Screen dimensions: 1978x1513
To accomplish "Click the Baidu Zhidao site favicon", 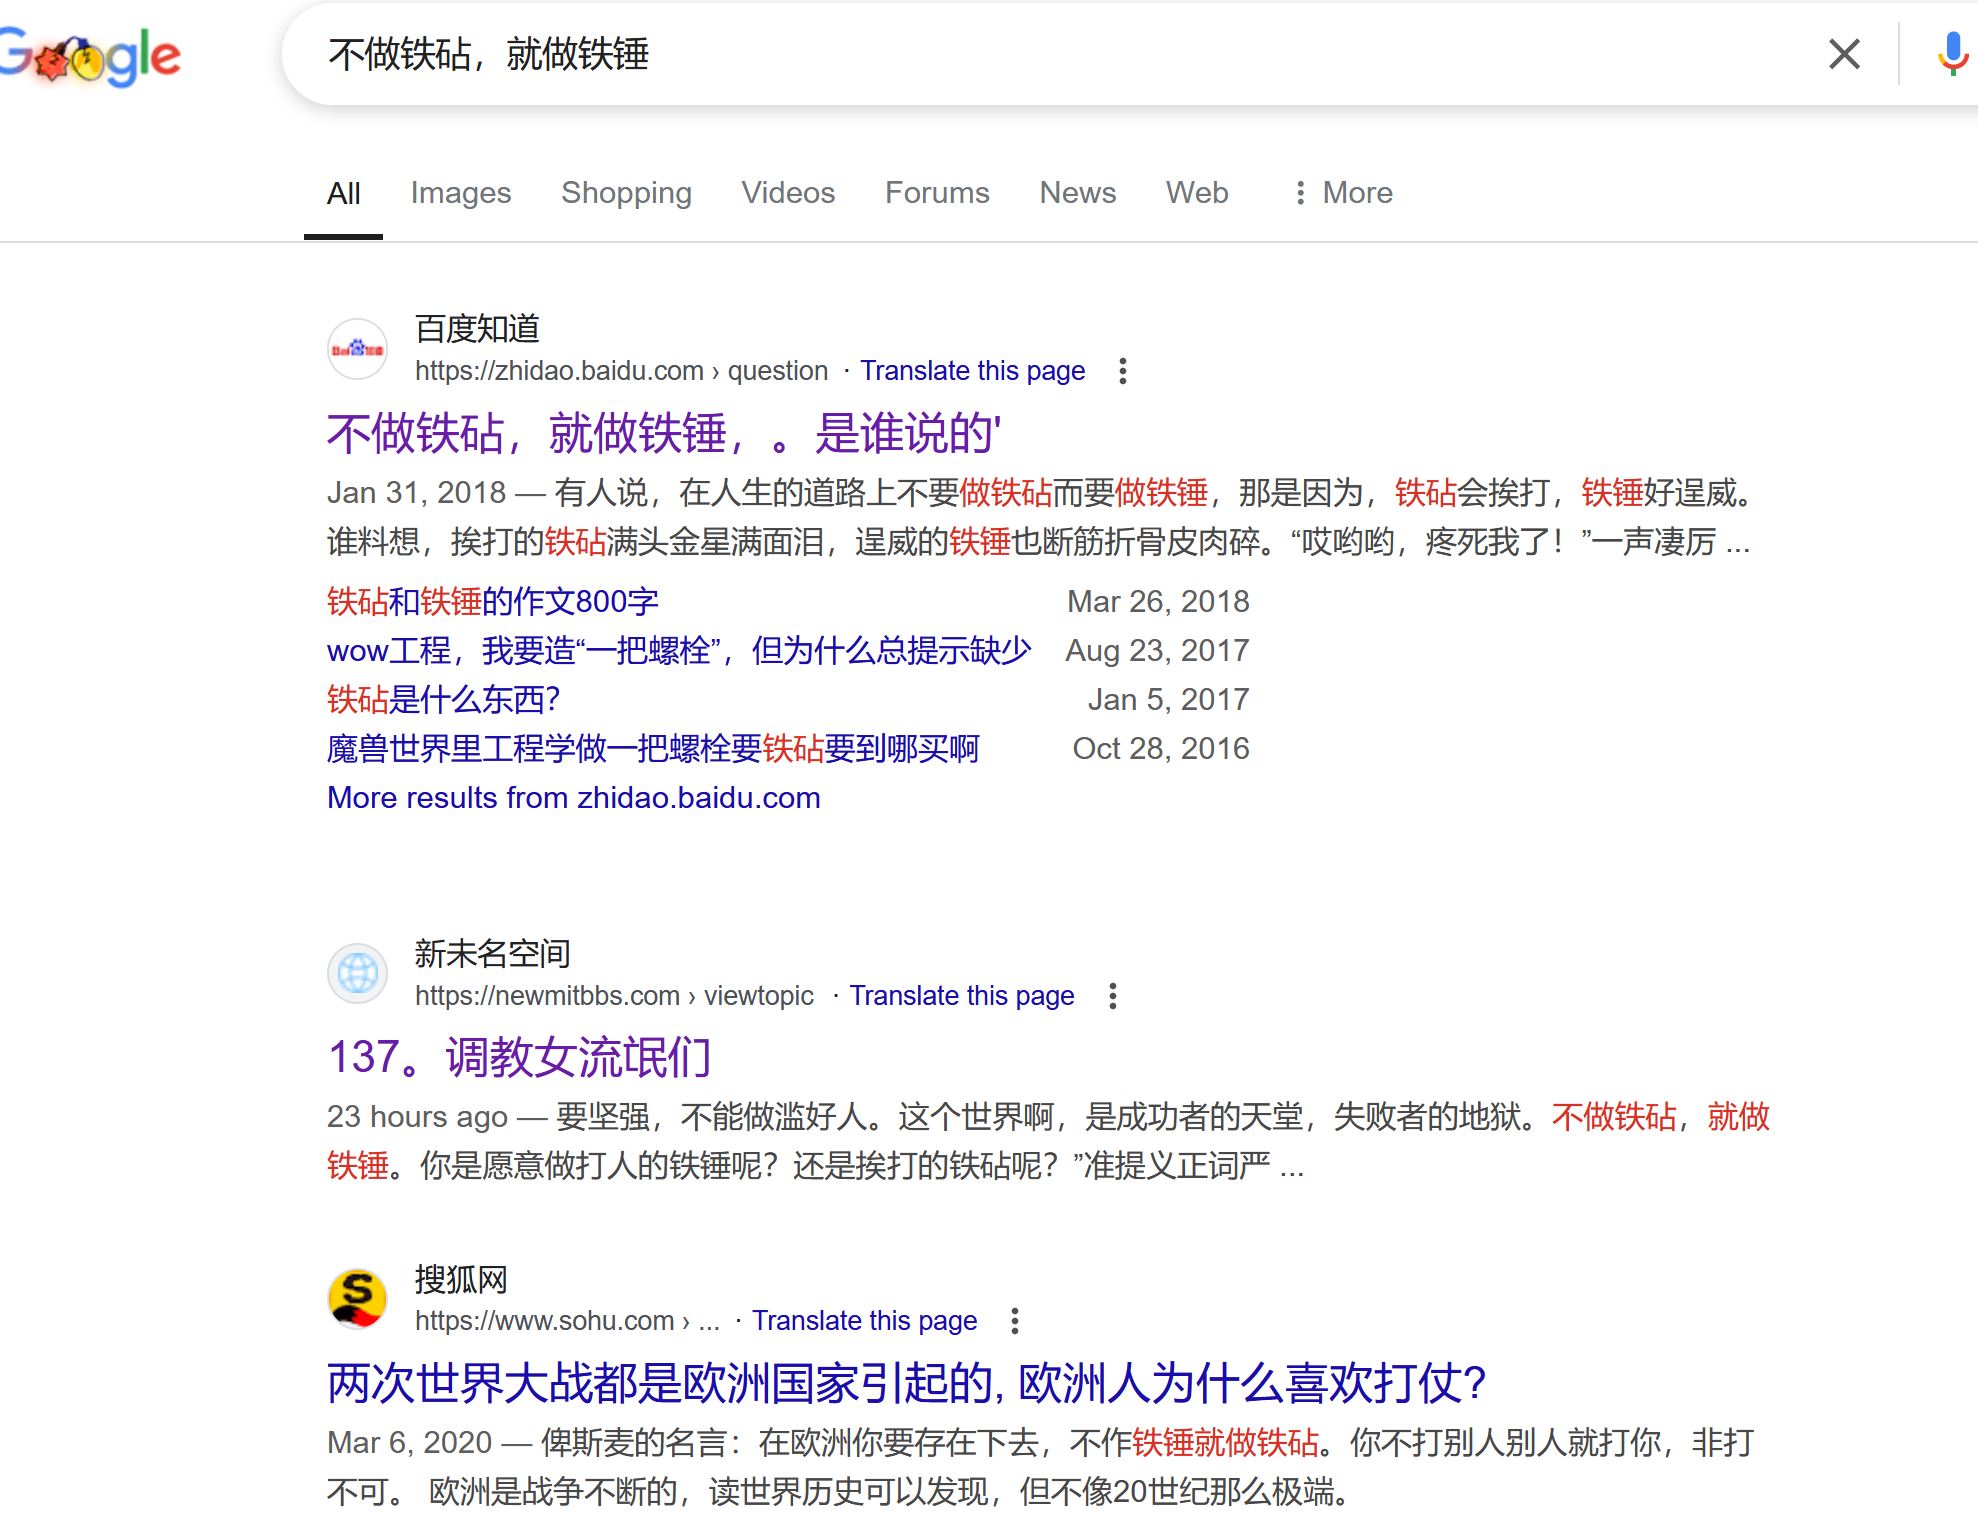I will click(358, 349).
